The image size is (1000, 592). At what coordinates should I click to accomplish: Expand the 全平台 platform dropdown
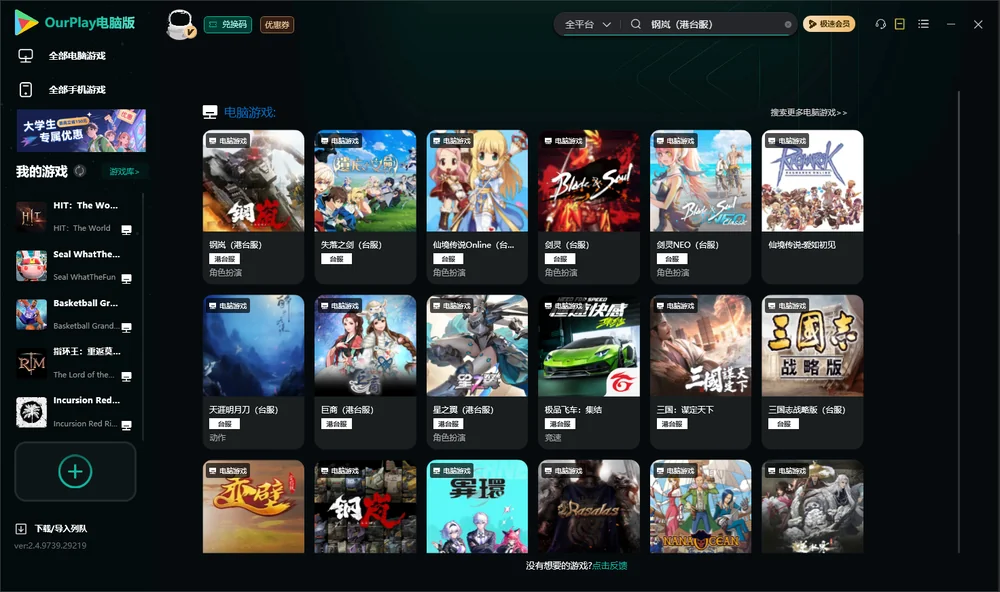click(x=587, y=24)
